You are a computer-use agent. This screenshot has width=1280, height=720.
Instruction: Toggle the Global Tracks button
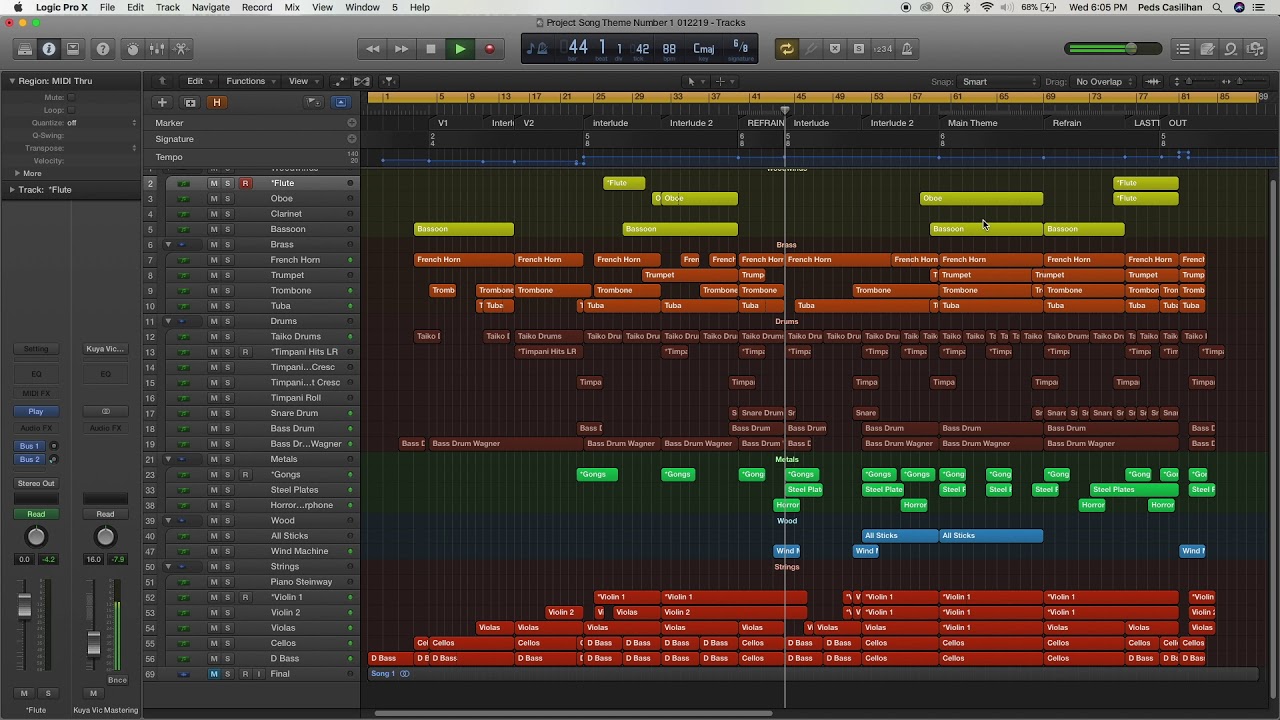coord(341,102)
